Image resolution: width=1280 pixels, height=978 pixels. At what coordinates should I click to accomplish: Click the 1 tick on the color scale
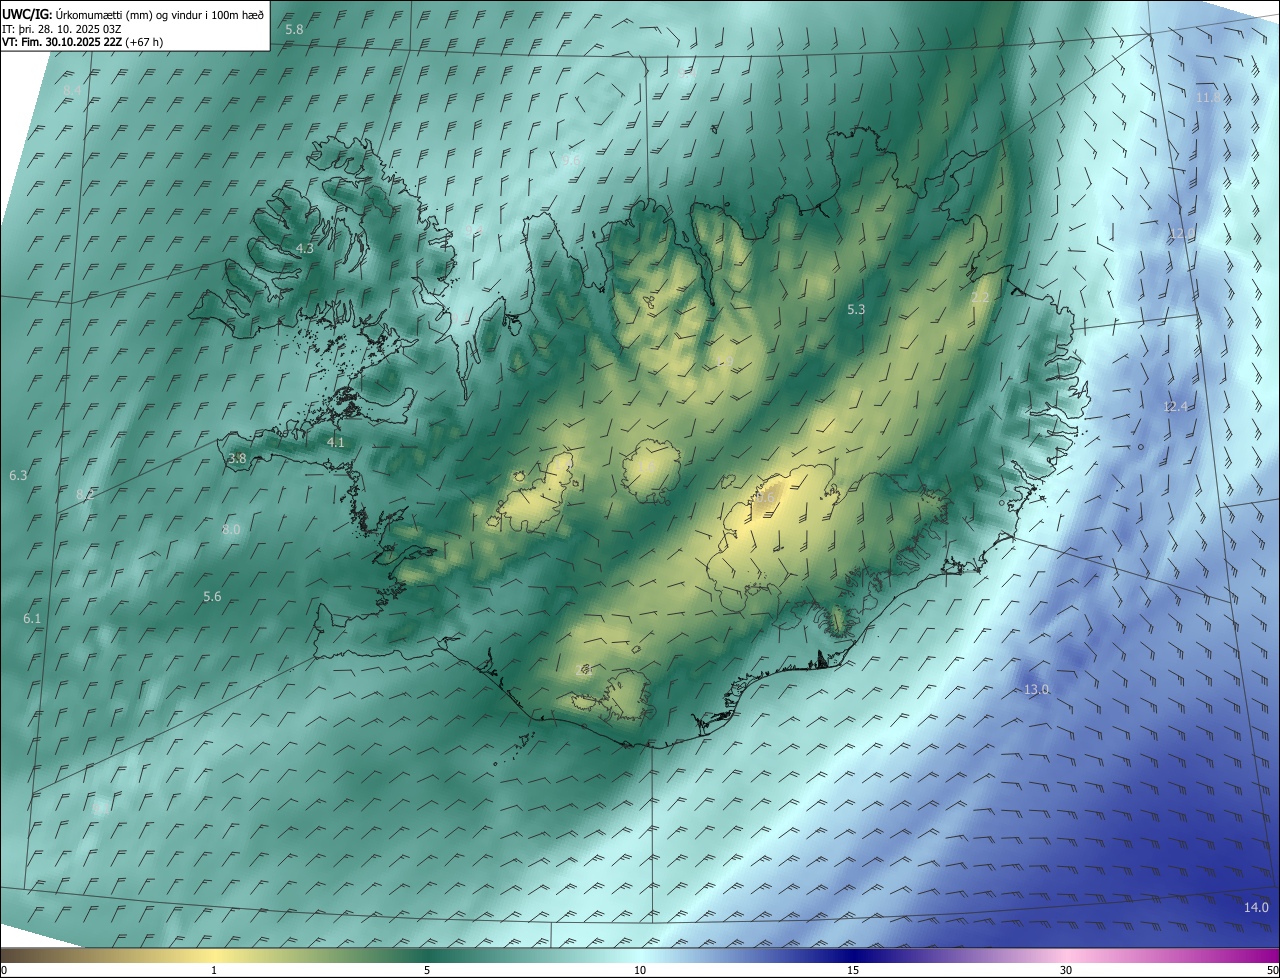coord(214,971)
